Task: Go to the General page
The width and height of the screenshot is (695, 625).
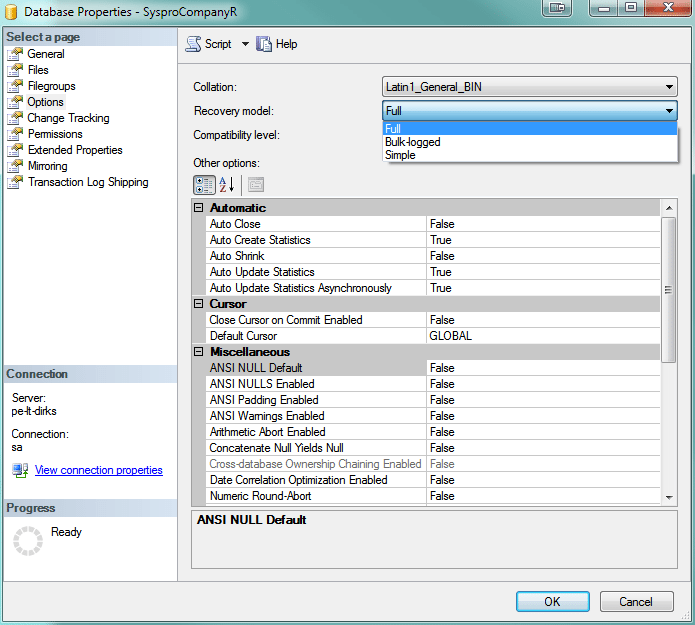Action: click(46, 54)
